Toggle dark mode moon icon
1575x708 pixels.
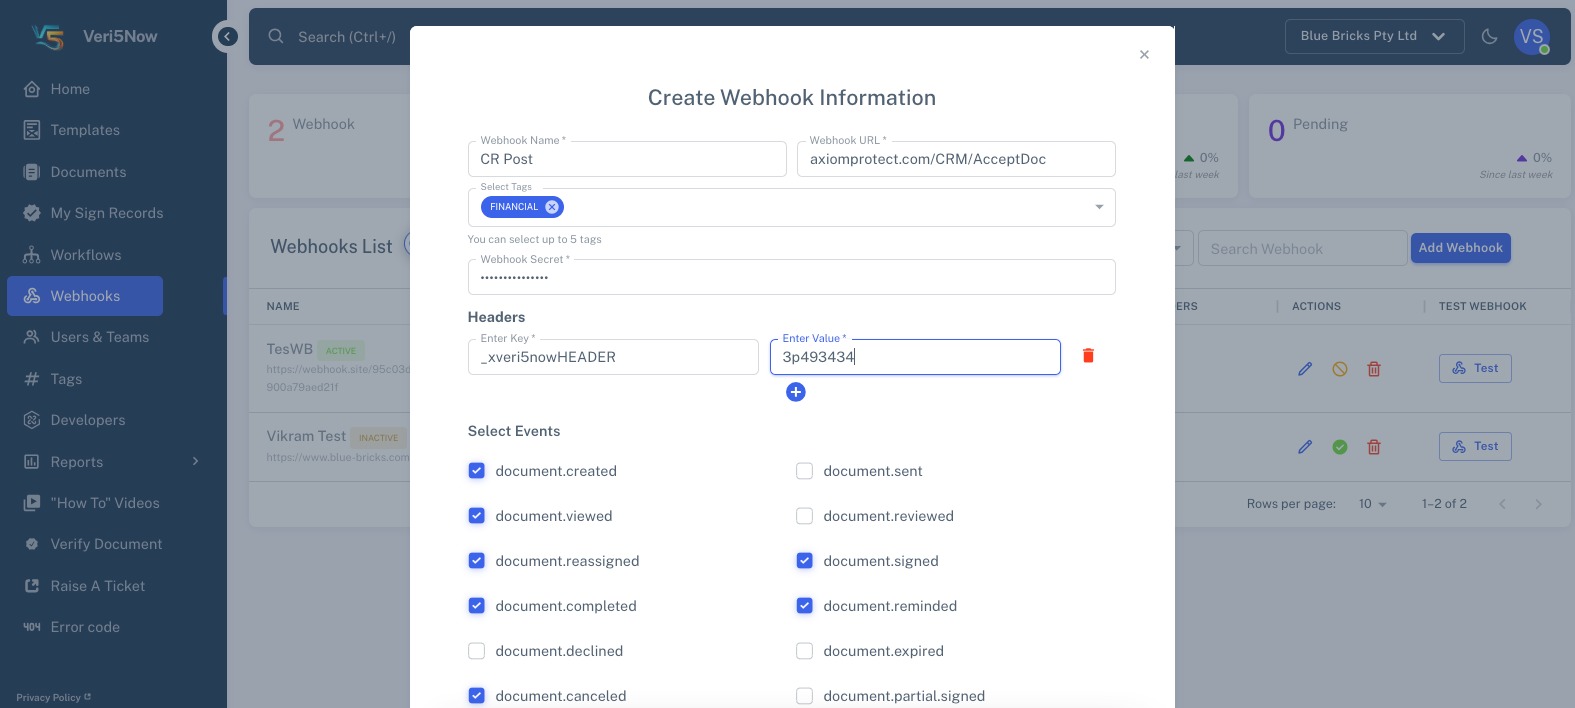pos(1489,37)
